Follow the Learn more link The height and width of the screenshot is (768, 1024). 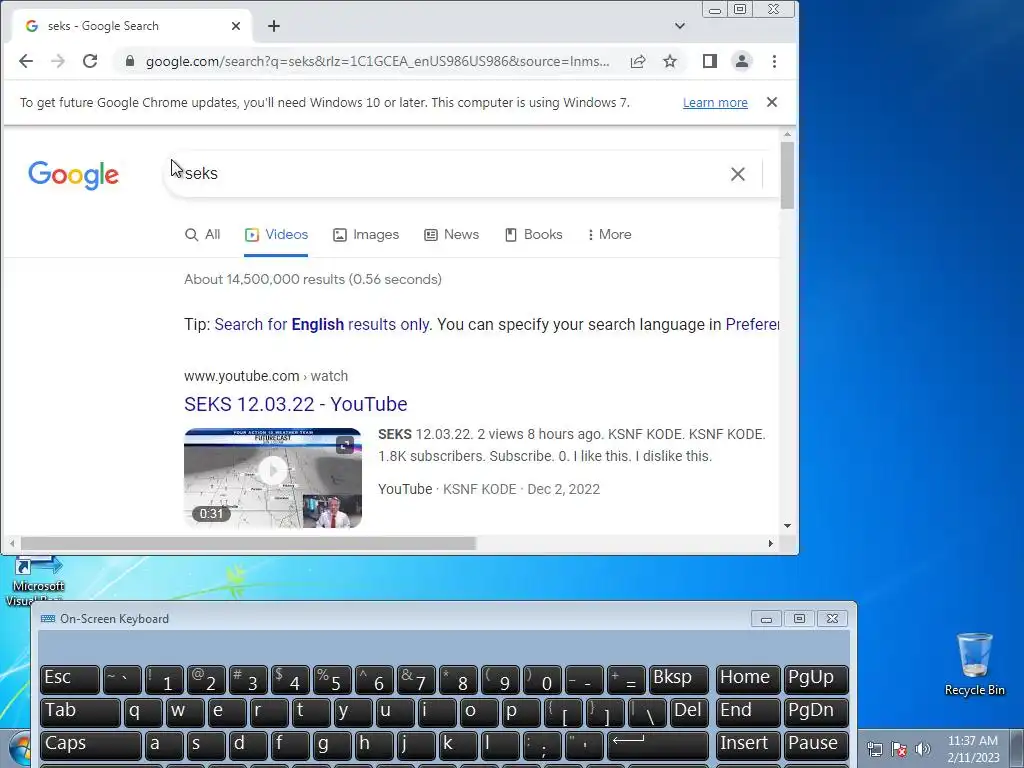click(715, 103)
